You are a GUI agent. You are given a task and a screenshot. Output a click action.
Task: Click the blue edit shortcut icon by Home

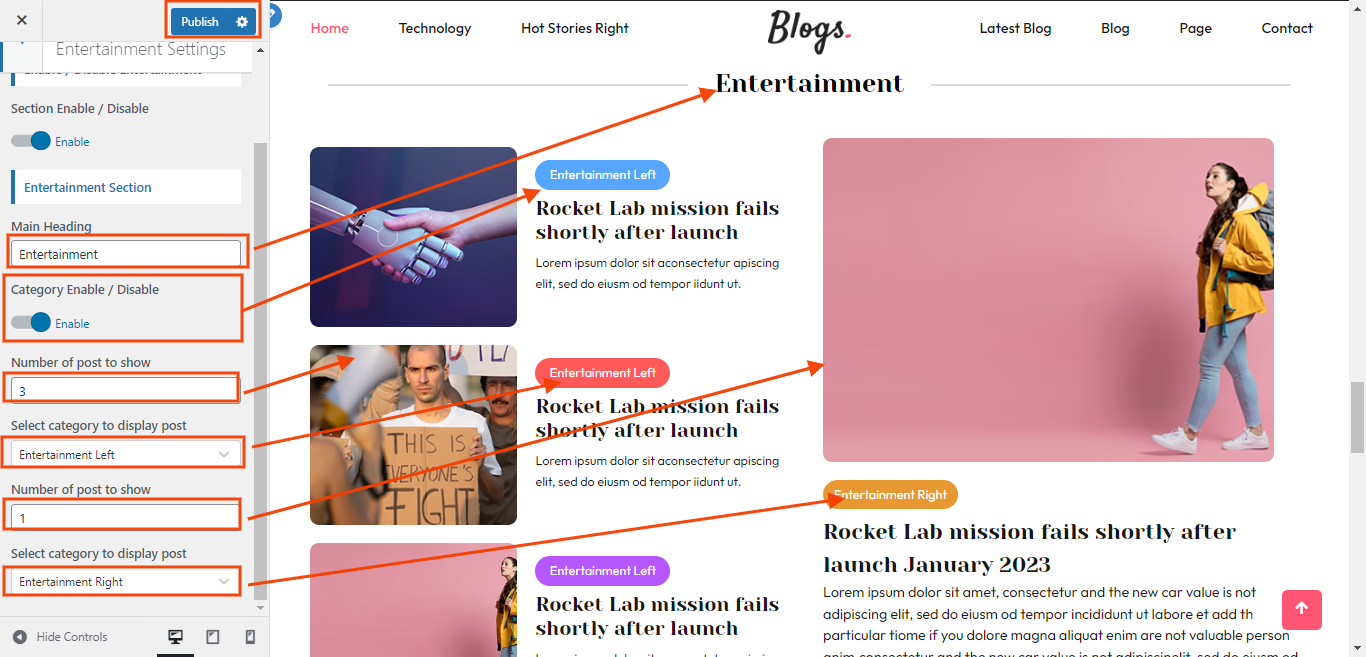point(273,15)
